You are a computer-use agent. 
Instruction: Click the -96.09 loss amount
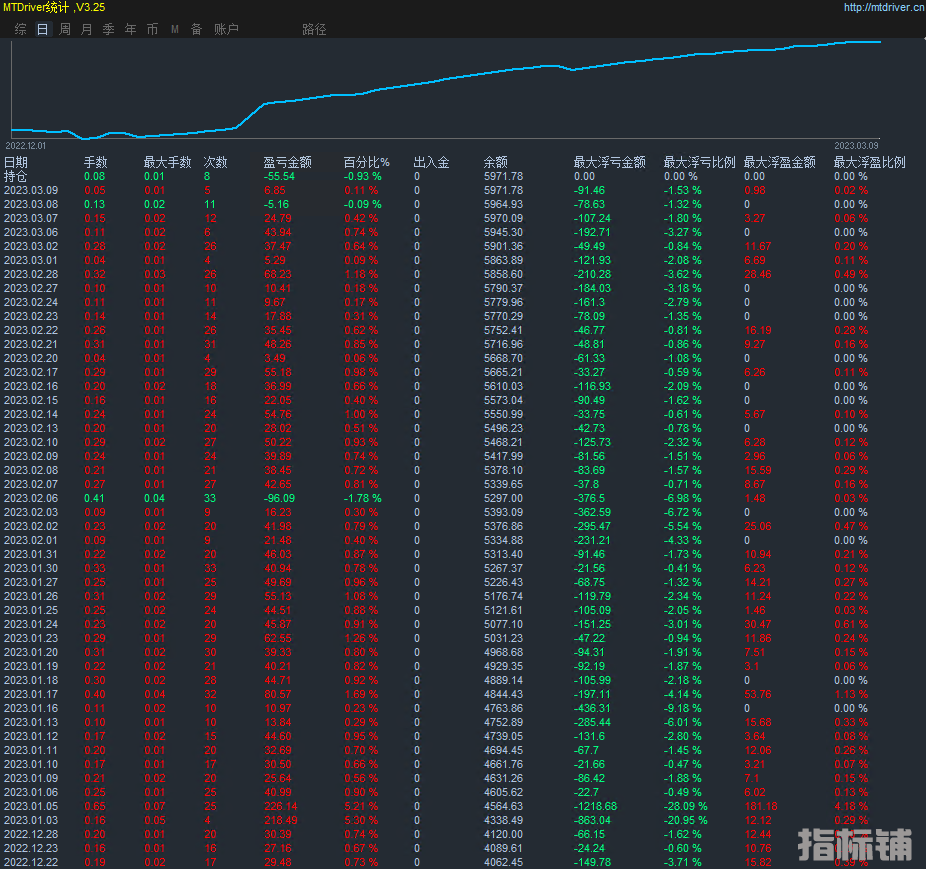tap(279, 499)
